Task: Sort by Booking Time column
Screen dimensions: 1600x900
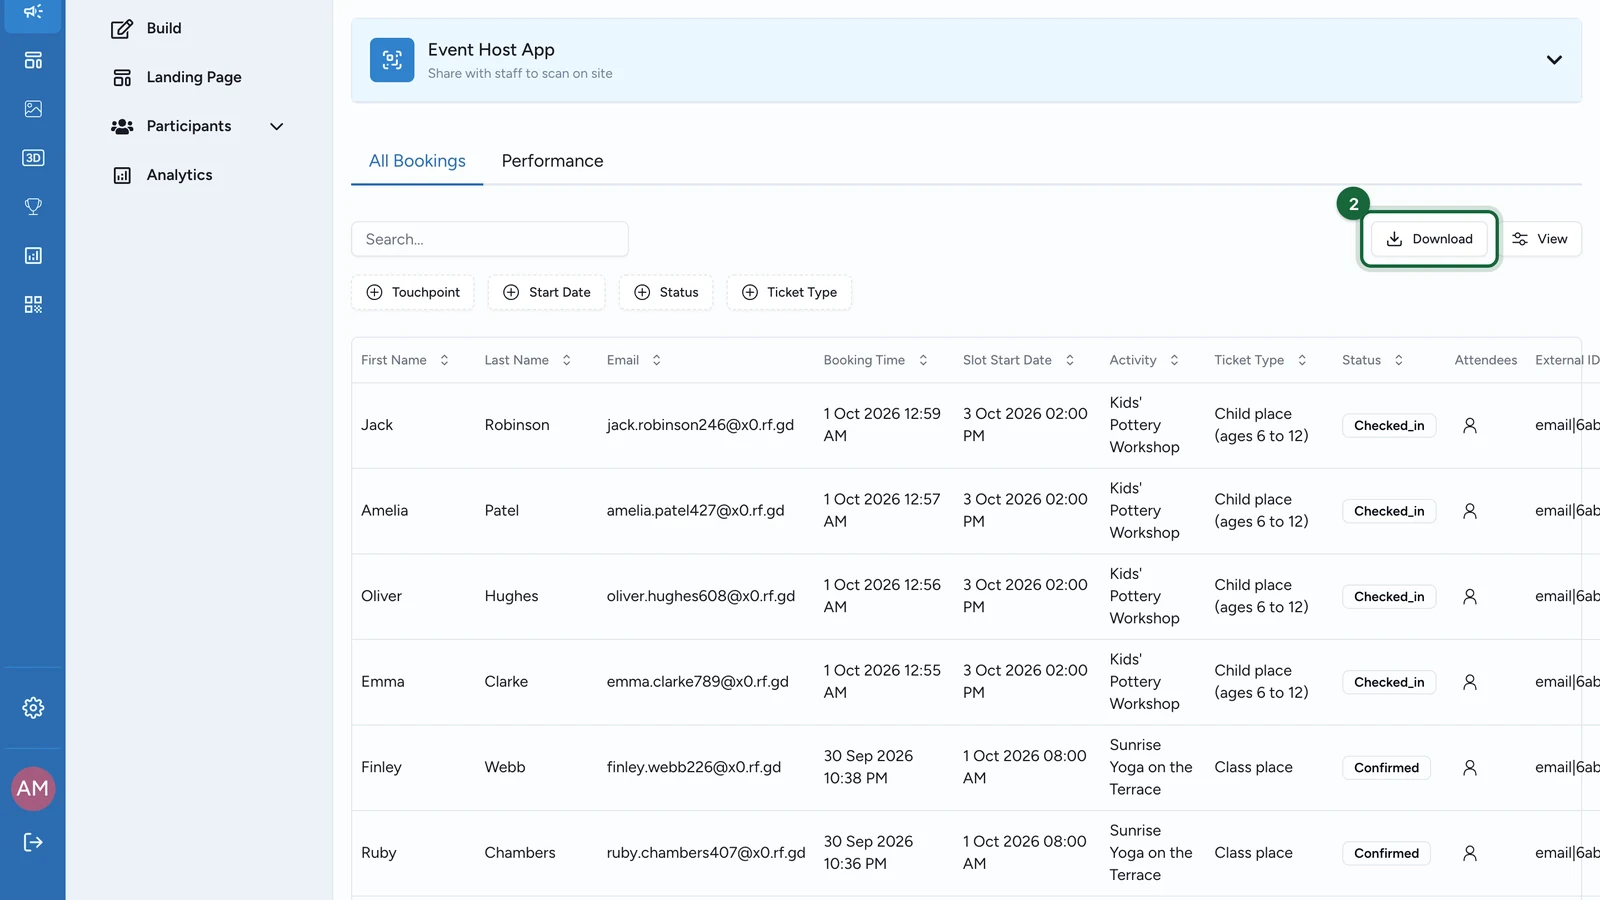Action: tap(875, 360)
